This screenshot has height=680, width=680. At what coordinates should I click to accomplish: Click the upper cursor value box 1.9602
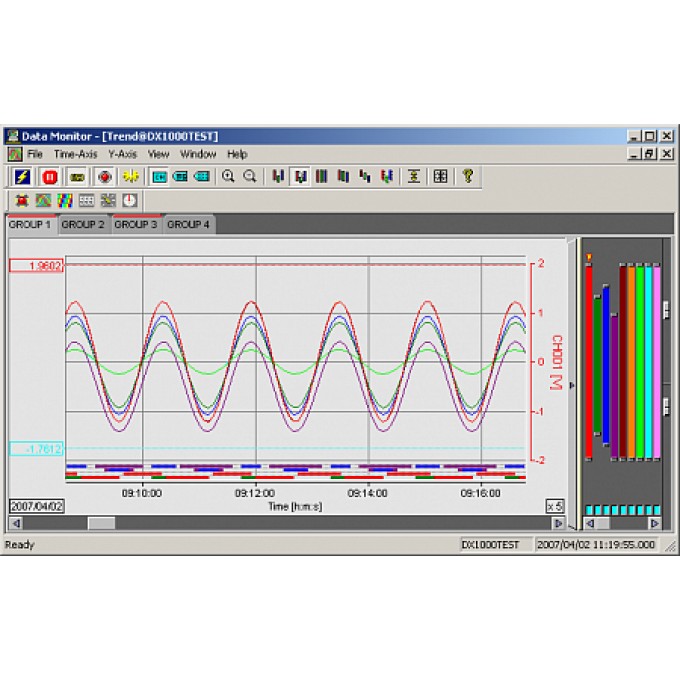click(x=37, y=265)
